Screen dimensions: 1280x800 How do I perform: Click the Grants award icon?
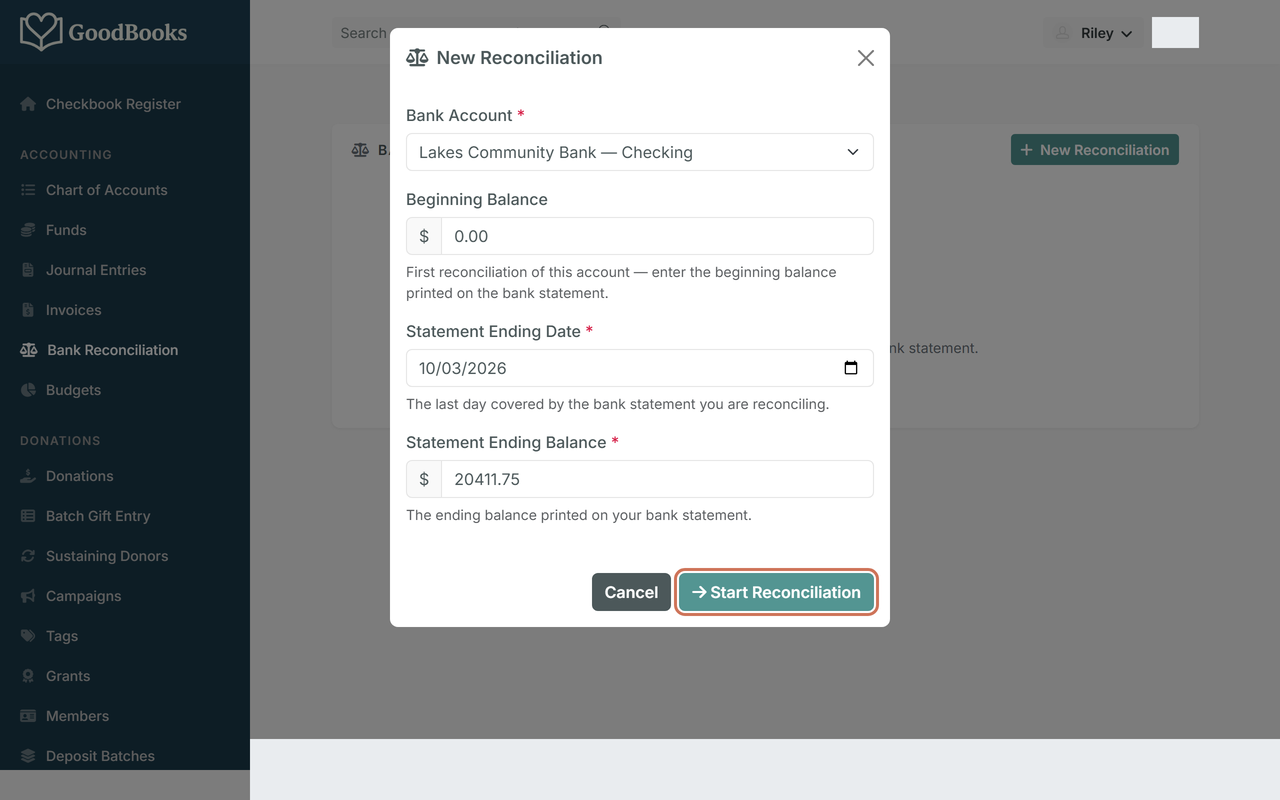[x=28, y=676]
